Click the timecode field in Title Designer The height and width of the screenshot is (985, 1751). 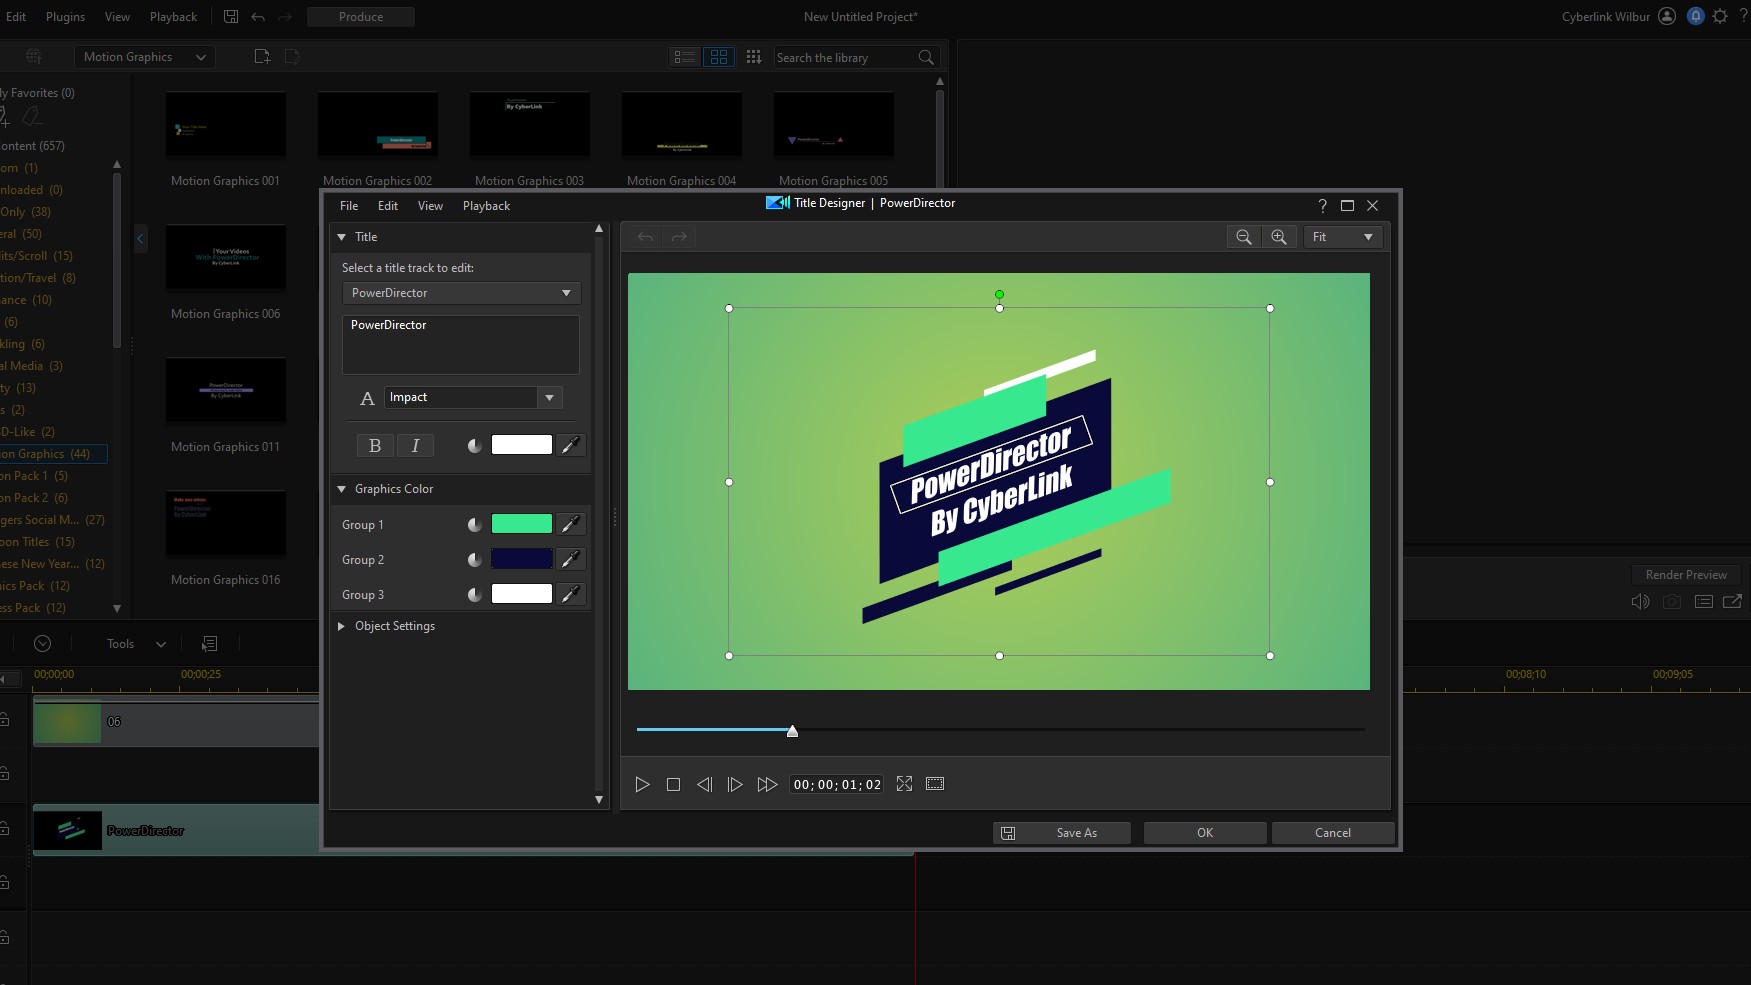[837, 785]
